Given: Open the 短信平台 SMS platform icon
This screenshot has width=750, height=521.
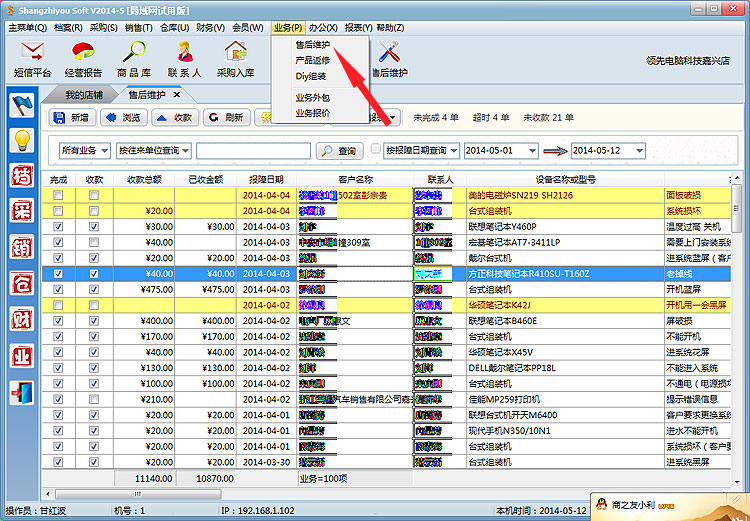Looking at the screenshot, I should click(x=32, y=58).
